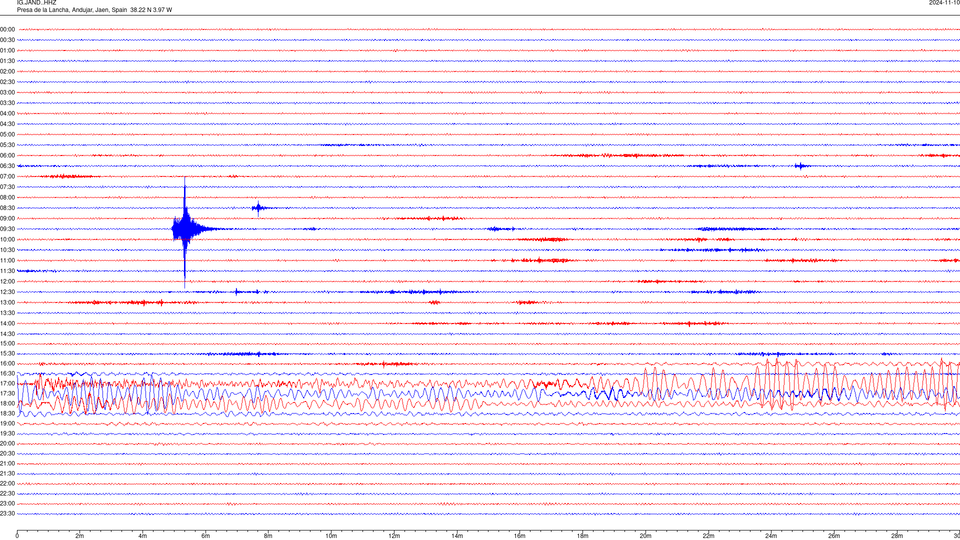This screenshot has width=960, height=540.
Task: Select the 10:00 time label
Action: click(x=7, y=239)
